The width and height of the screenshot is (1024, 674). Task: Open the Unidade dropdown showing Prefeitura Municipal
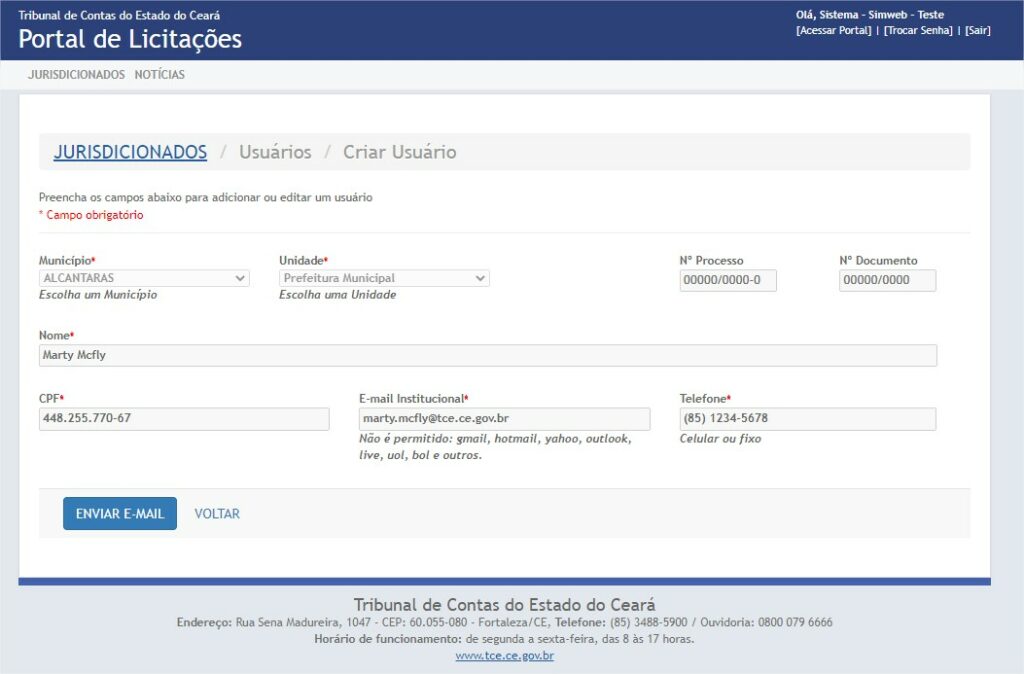(384, 278)
